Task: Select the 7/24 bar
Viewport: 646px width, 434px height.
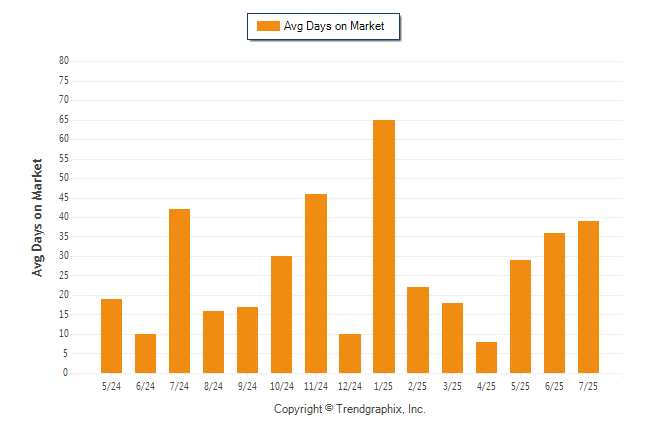Action: coord(179,291)
